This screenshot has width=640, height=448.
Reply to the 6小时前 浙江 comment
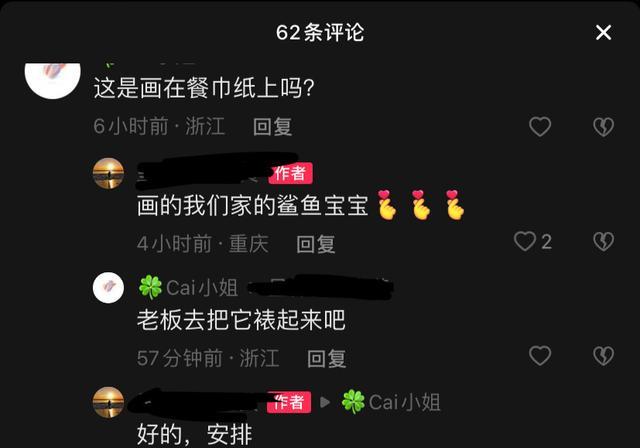(x=272, y=126)
